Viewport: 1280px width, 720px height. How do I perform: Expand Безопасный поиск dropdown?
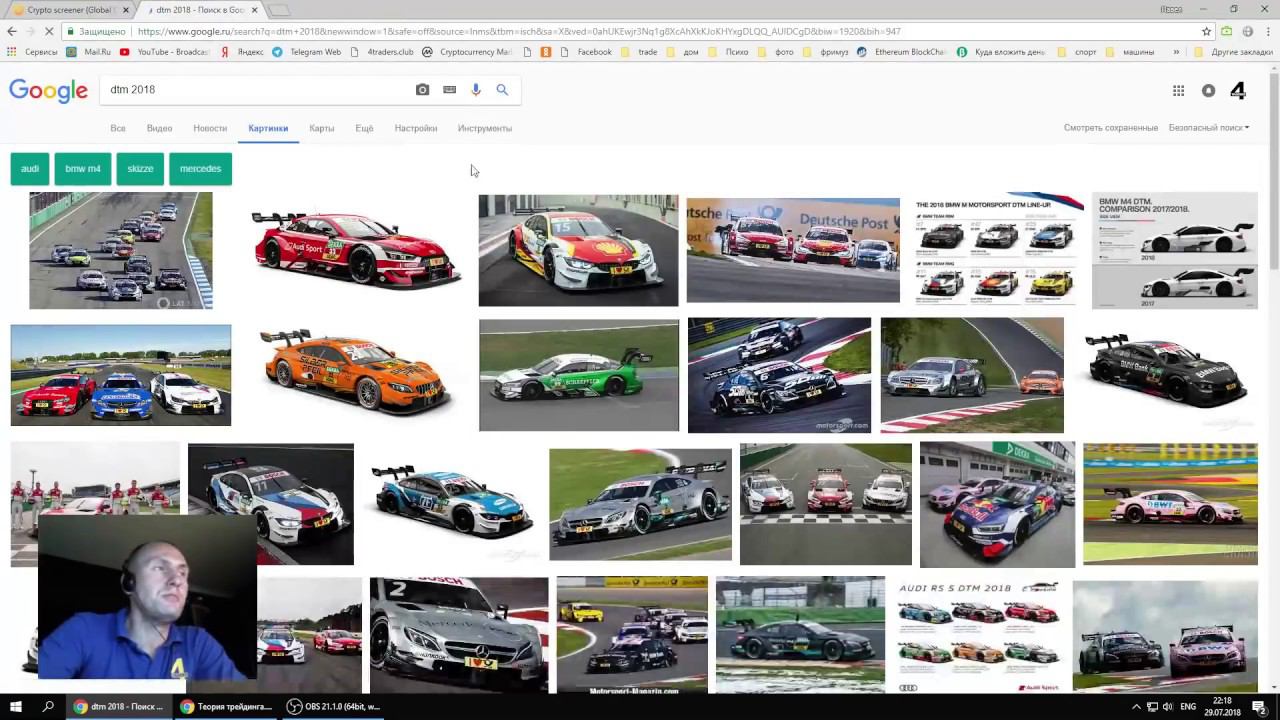point(1209,128)
